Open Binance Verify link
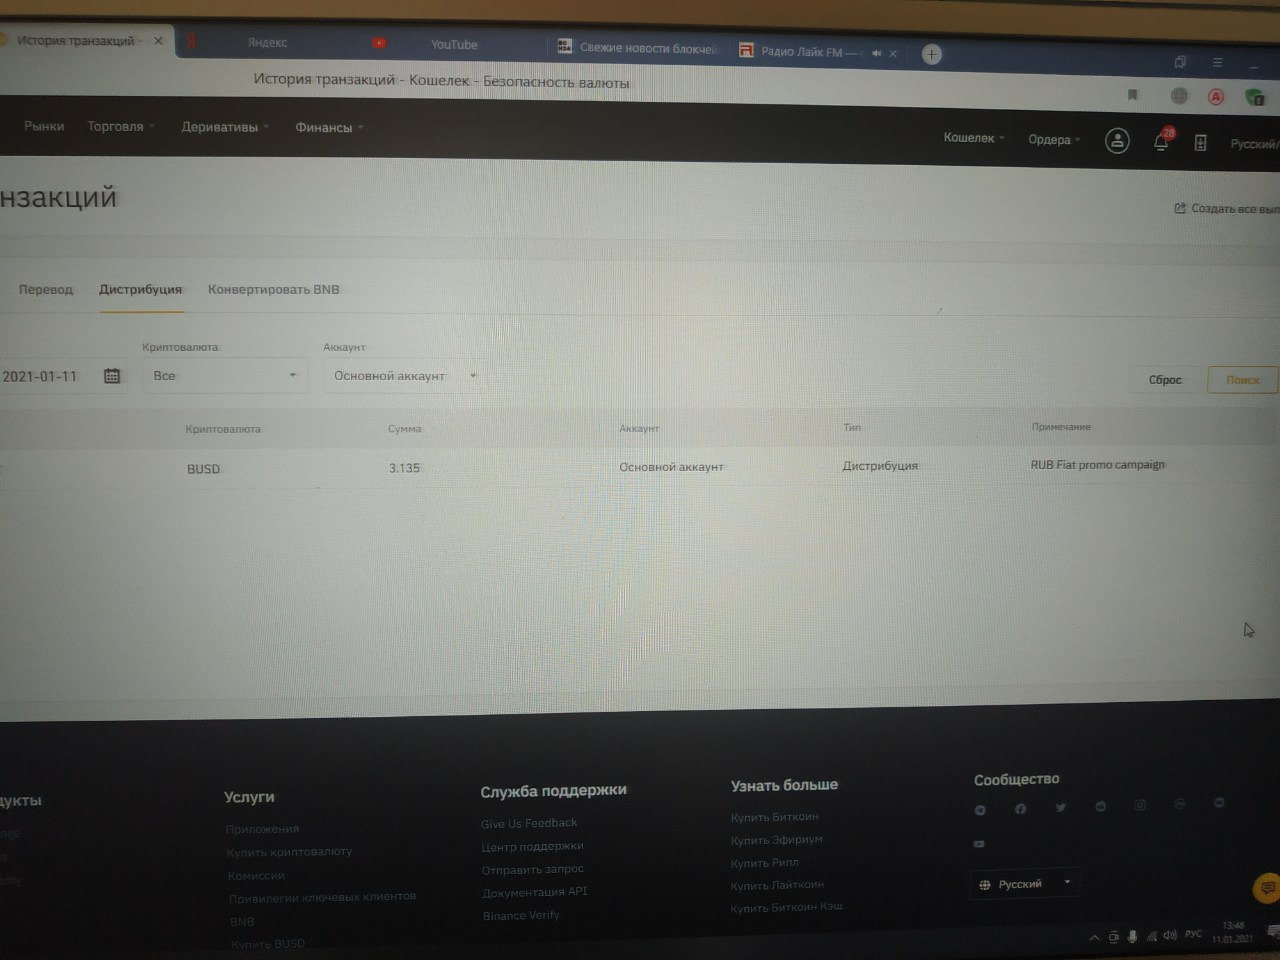The height and width of the screenshot is (960, 1280). [521, 916]
